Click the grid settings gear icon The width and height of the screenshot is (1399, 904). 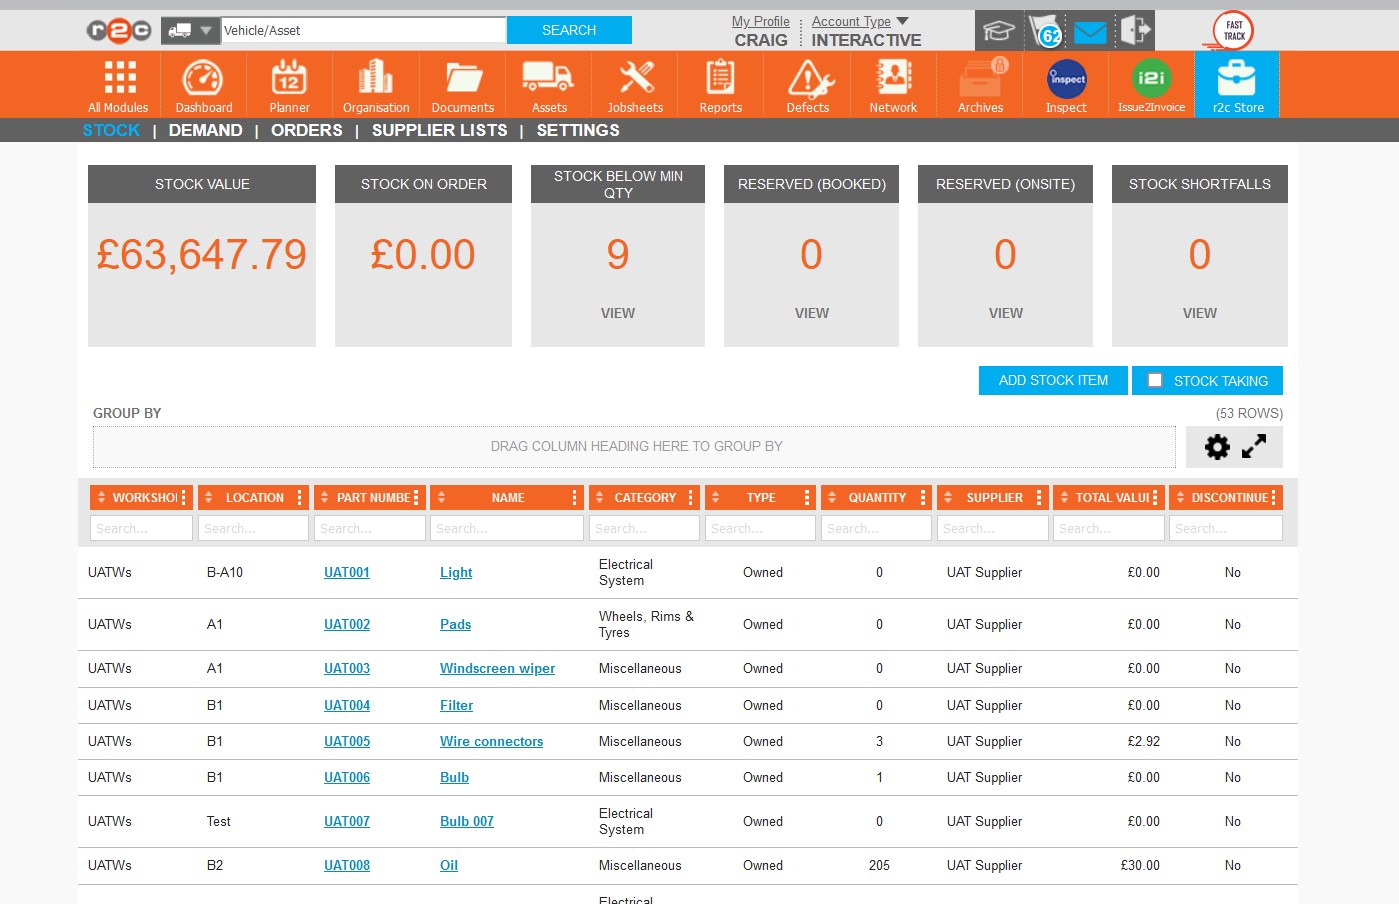click(1217, 447)
